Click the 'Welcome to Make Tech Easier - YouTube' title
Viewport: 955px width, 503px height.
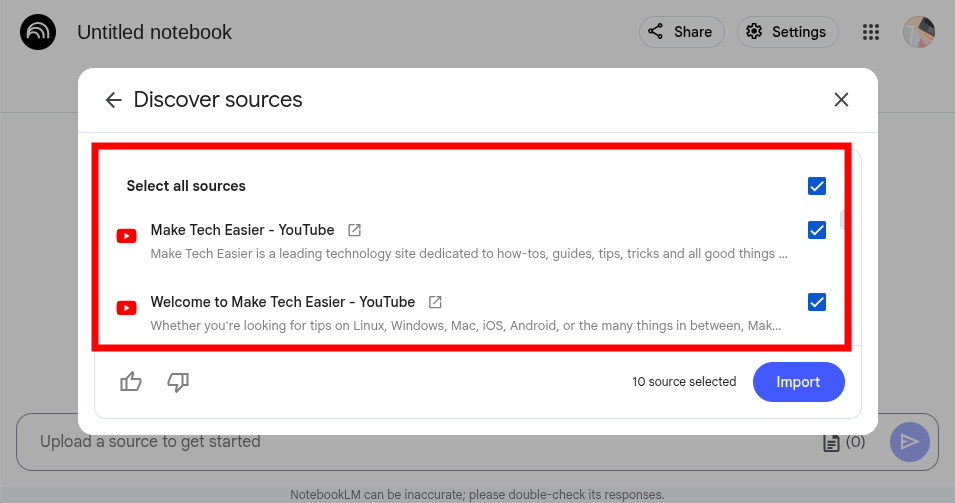283,302
